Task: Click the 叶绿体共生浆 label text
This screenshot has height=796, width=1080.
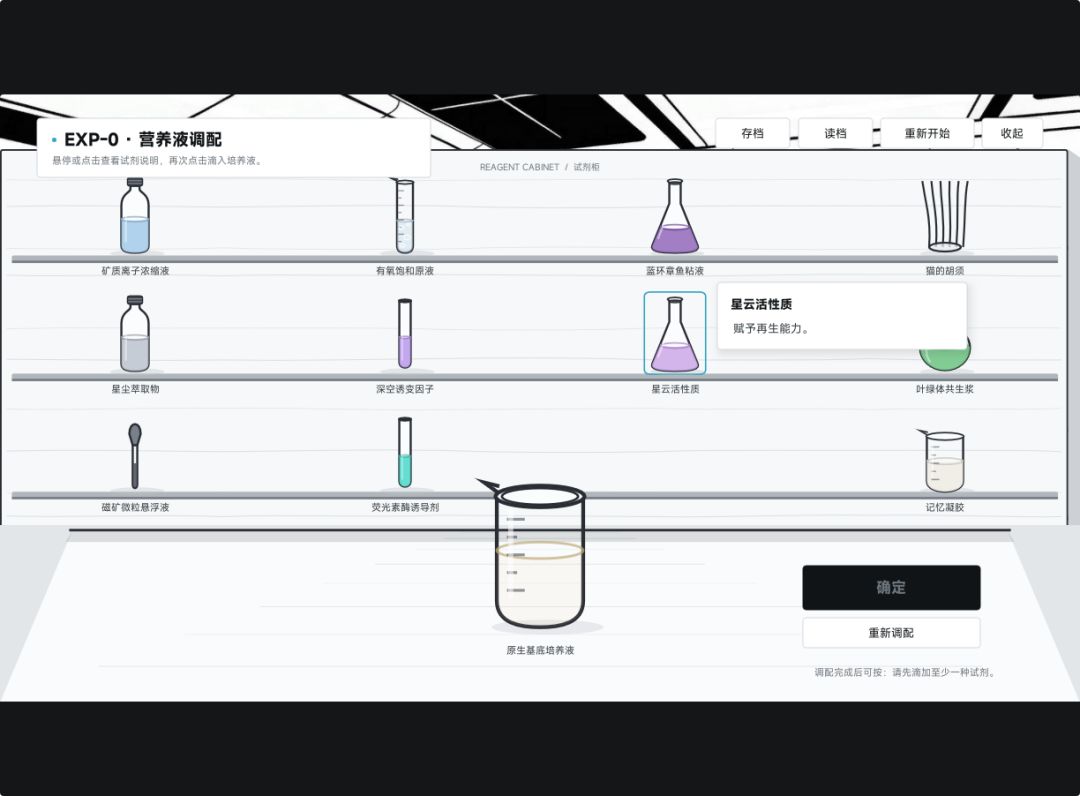Action: click(x=944, y=389)
